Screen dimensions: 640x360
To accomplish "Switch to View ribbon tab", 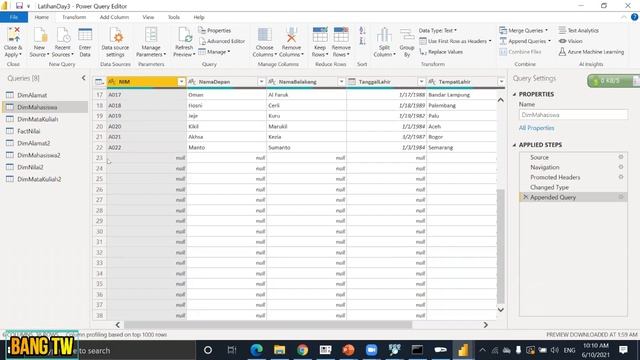I will click(148, 17).
